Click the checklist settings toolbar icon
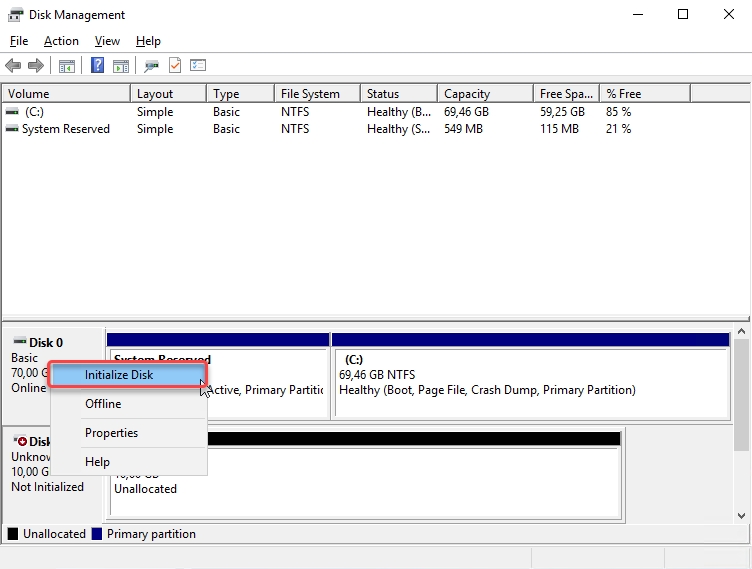Screen dimensions: 752x569 (x=198, y=66)
